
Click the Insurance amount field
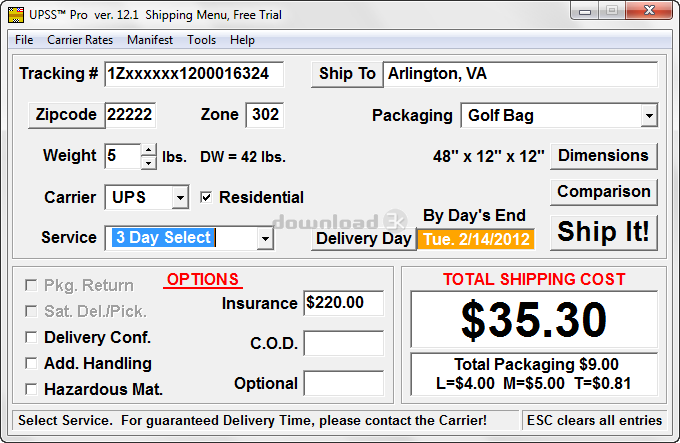pos(343,303)
